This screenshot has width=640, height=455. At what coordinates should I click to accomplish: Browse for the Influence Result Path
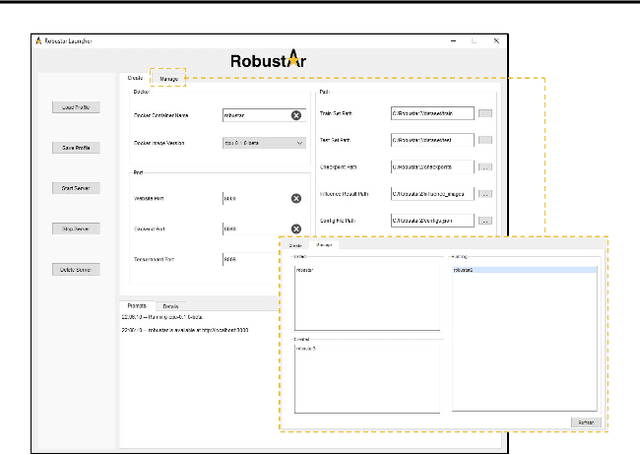(x=485, y=193)
